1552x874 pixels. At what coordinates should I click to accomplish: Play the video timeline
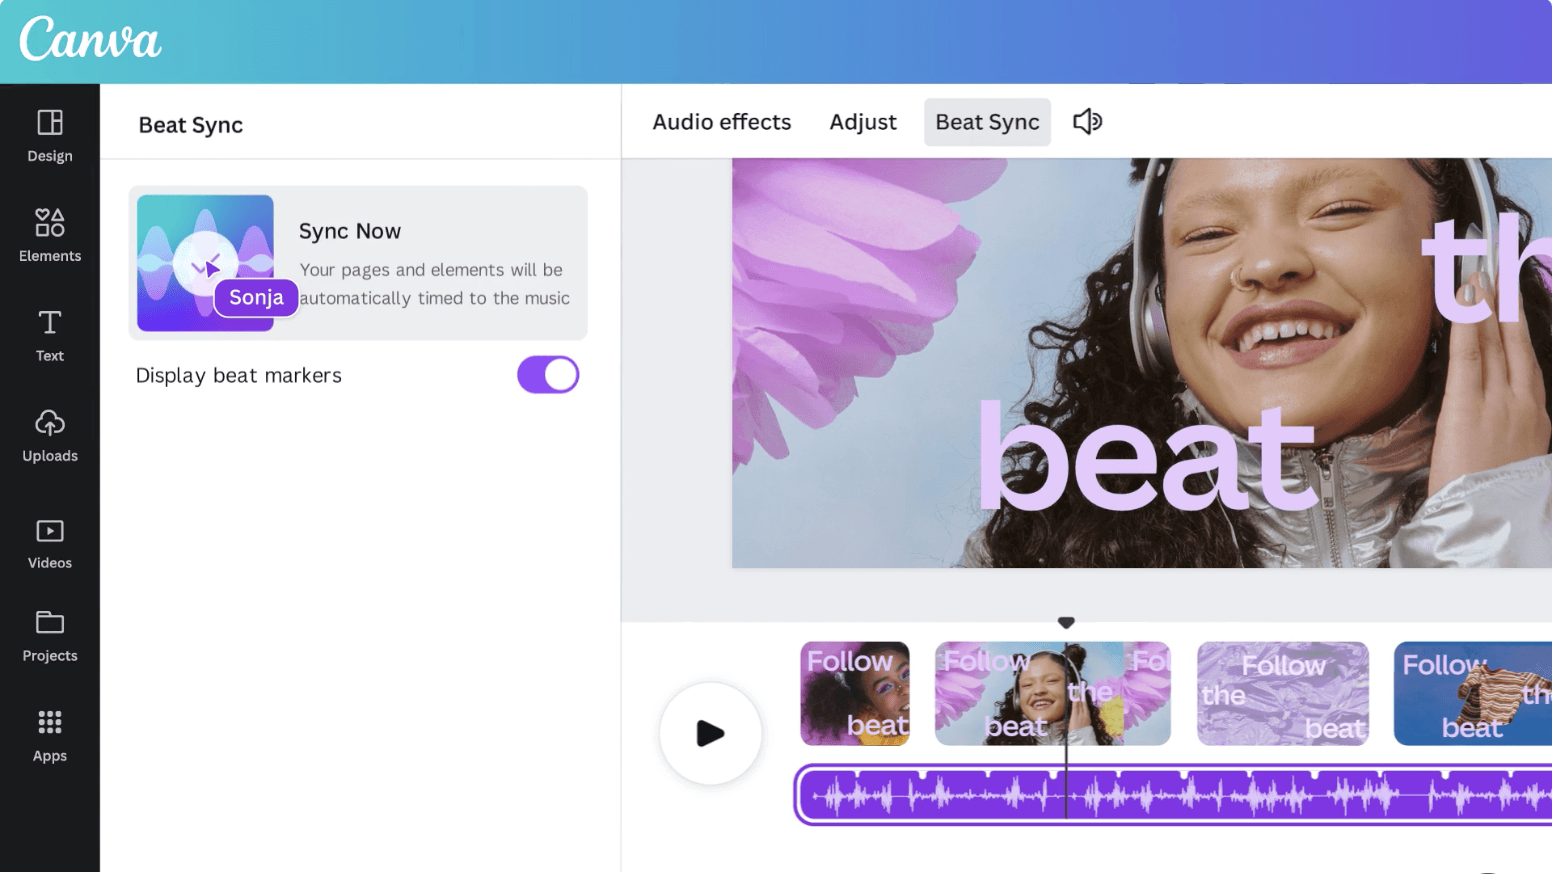point(710,733)
